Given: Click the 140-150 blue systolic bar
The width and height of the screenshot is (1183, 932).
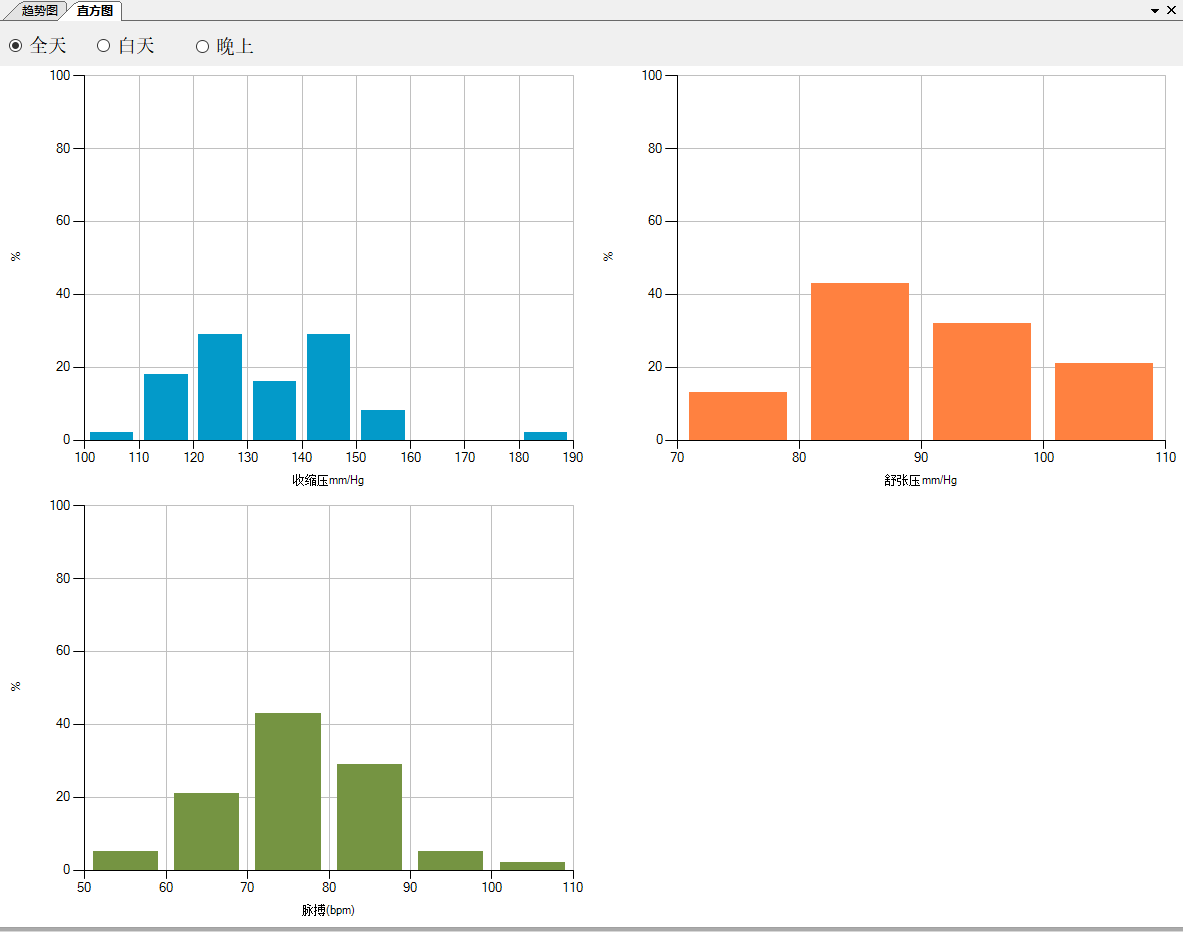Looking at the screenshot, I should tap(328, 387).
